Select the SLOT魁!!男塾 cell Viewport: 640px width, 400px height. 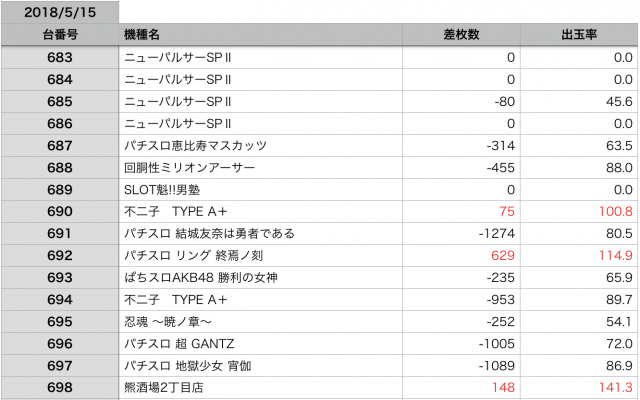[x=167, y=189]
